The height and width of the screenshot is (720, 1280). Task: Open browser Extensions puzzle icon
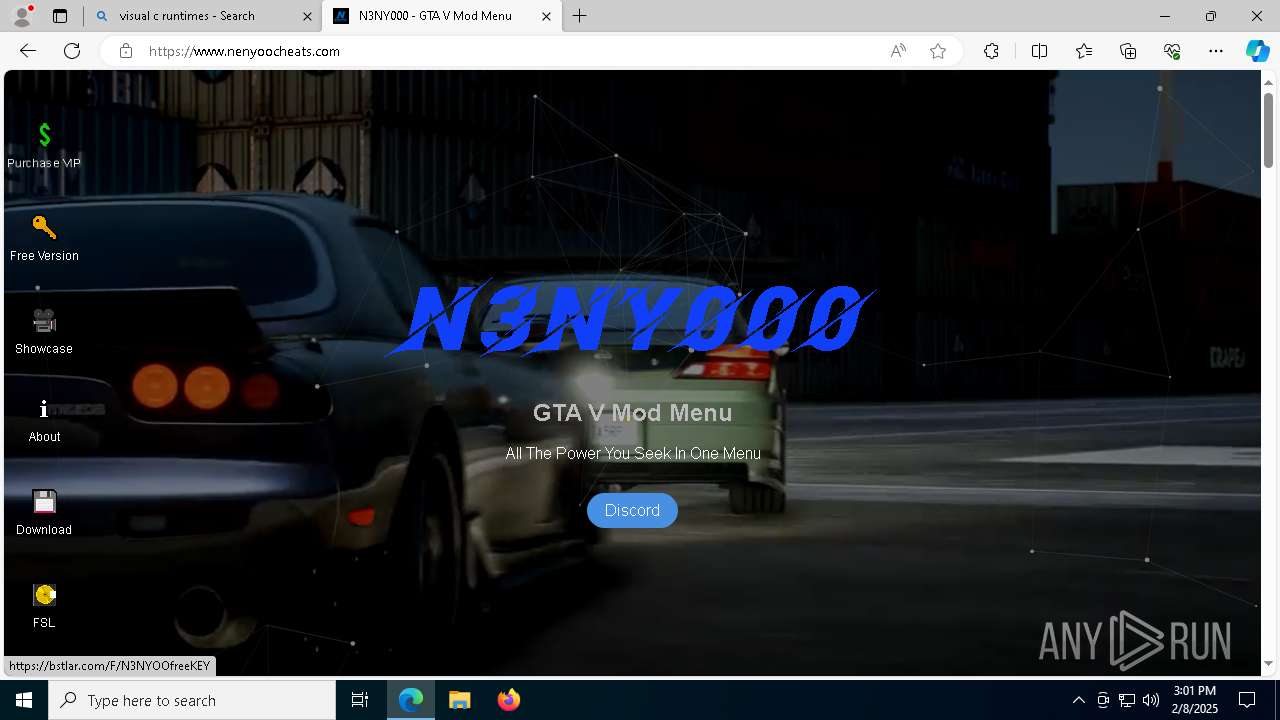pos(991,51)
